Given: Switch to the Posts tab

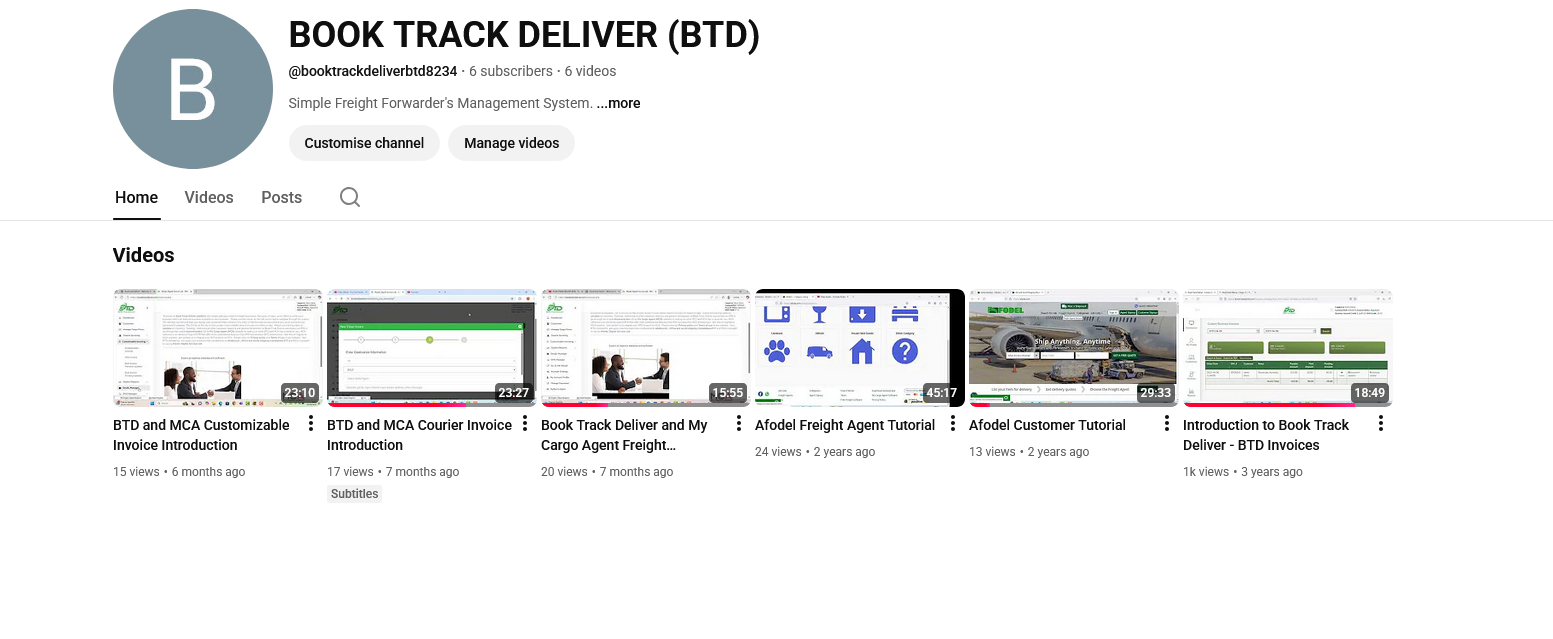Looking at the screenshot, I should coord(281,197).
